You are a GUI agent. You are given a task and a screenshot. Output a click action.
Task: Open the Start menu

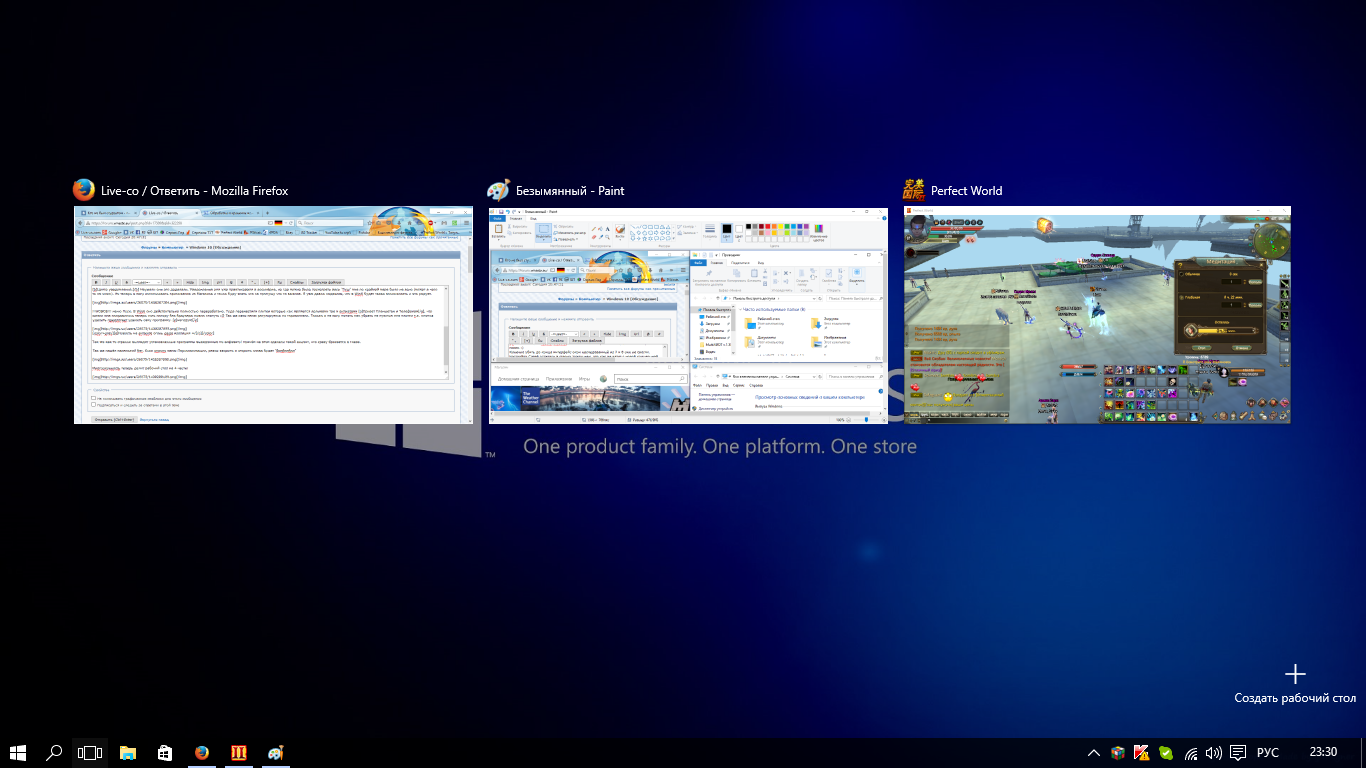tap(18, 753)
